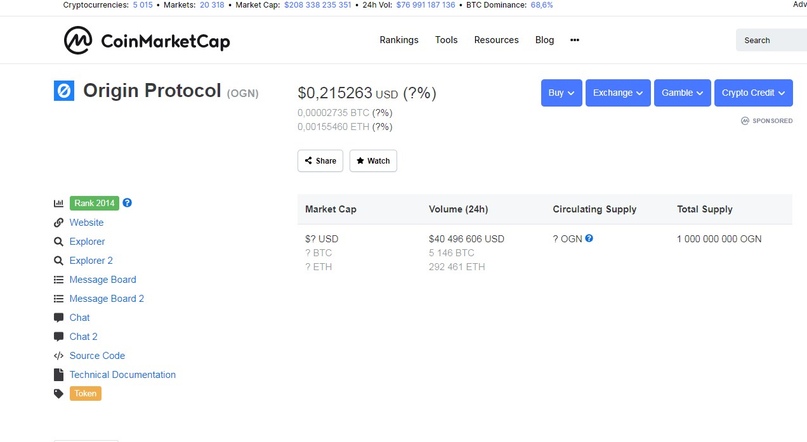Click the 0,00155460 ETH price
The width and height of the screenshot is (807, 442).
[x=333, y=127]
